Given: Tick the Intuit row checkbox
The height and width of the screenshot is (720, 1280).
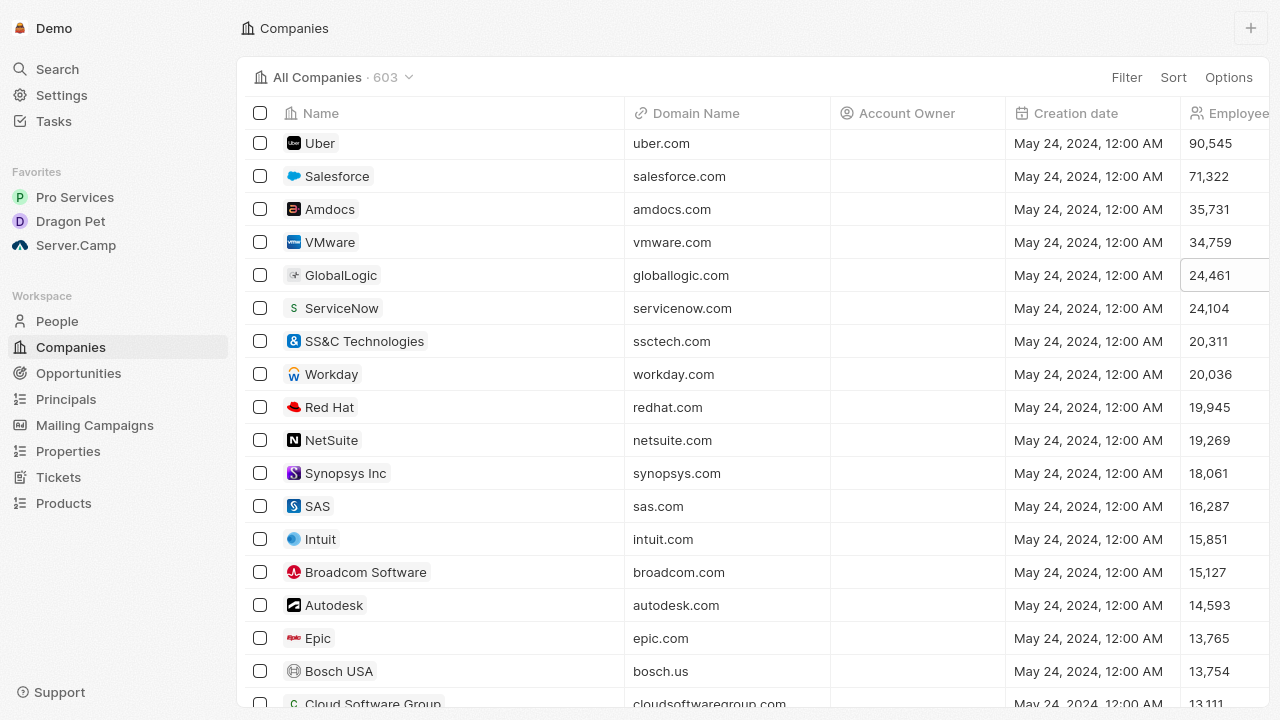Looking at the screenshot, I should click(260, 539).
